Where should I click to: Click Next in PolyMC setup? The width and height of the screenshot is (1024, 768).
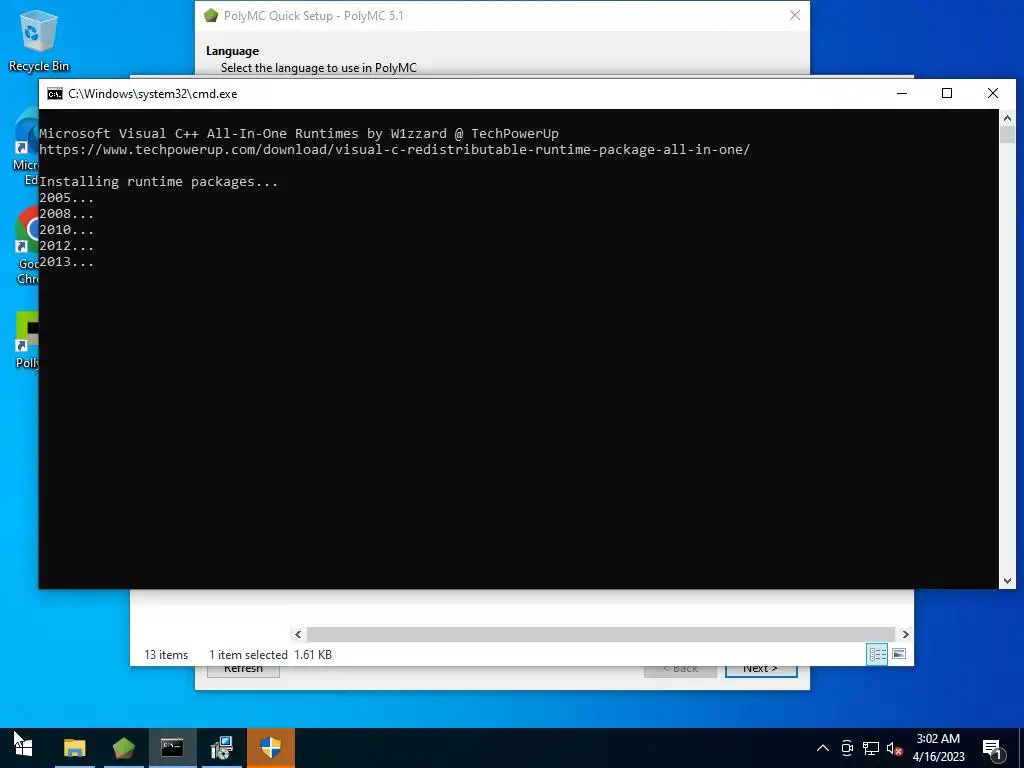(x=761, y=671)
